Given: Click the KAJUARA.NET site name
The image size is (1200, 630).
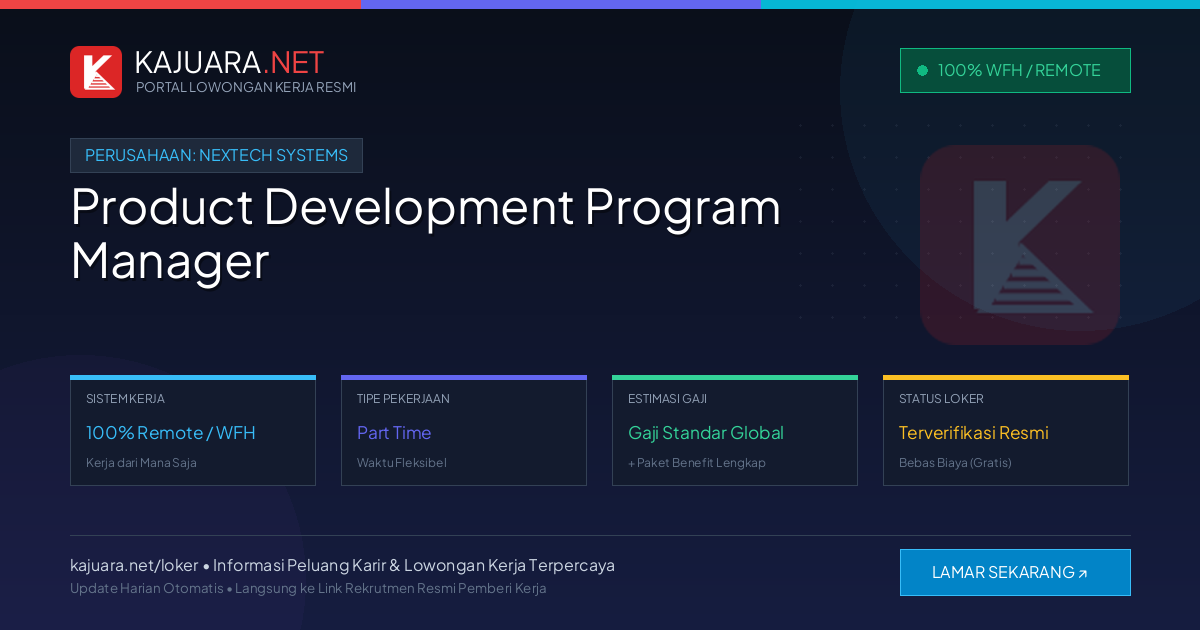Looking at the screenshot, I should coord(229,62).
